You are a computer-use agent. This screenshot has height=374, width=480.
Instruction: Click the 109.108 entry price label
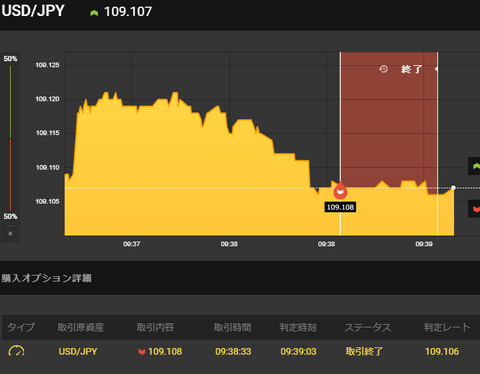click(340, 207)
